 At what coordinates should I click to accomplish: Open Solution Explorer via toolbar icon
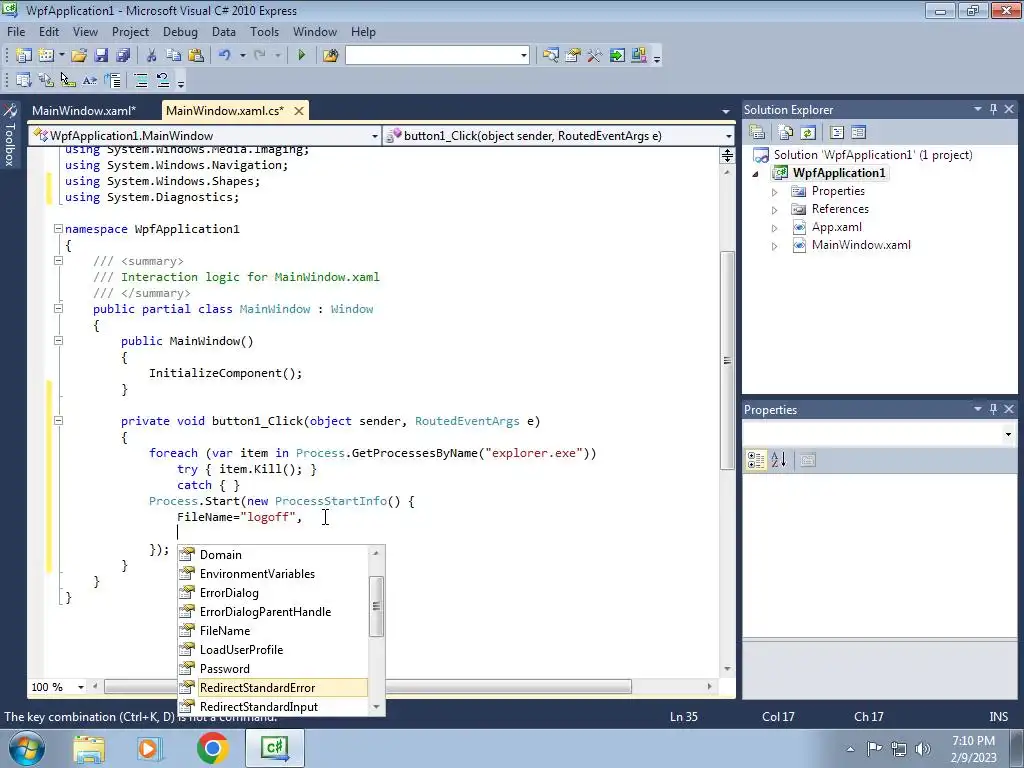551,56
